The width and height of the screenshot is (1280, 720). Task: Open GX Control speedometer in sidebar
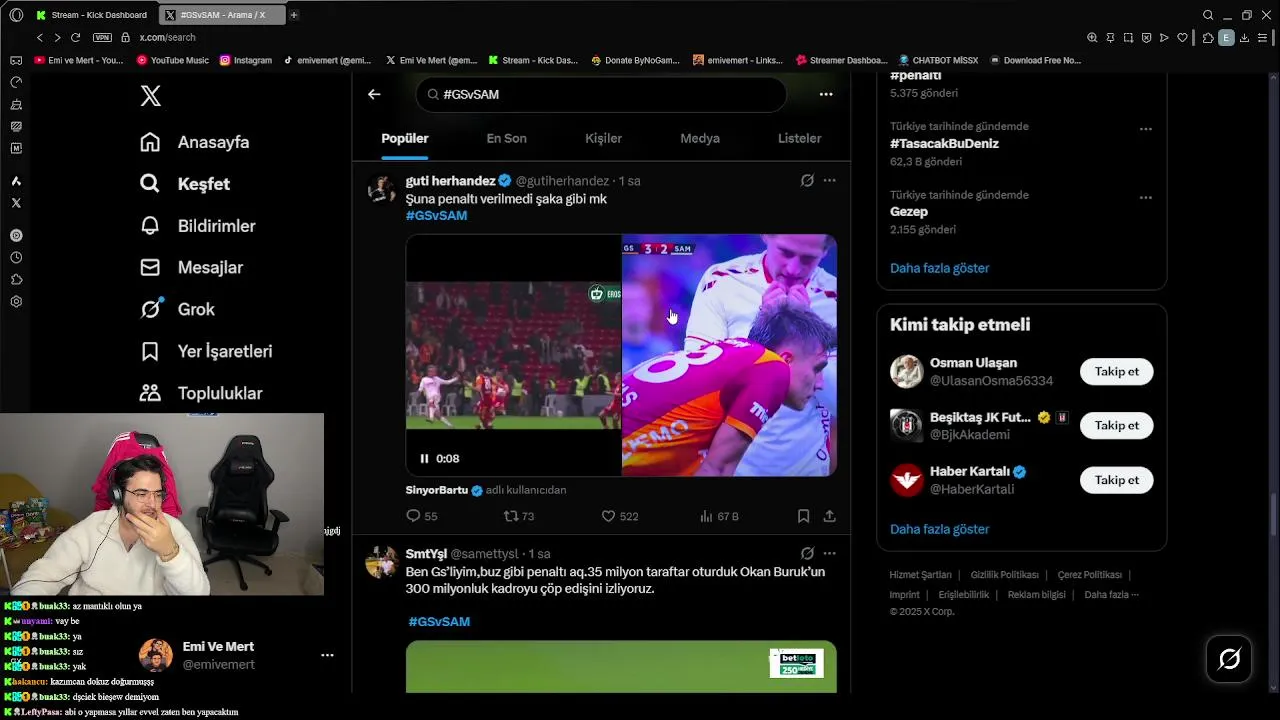(x=16, y=82)
